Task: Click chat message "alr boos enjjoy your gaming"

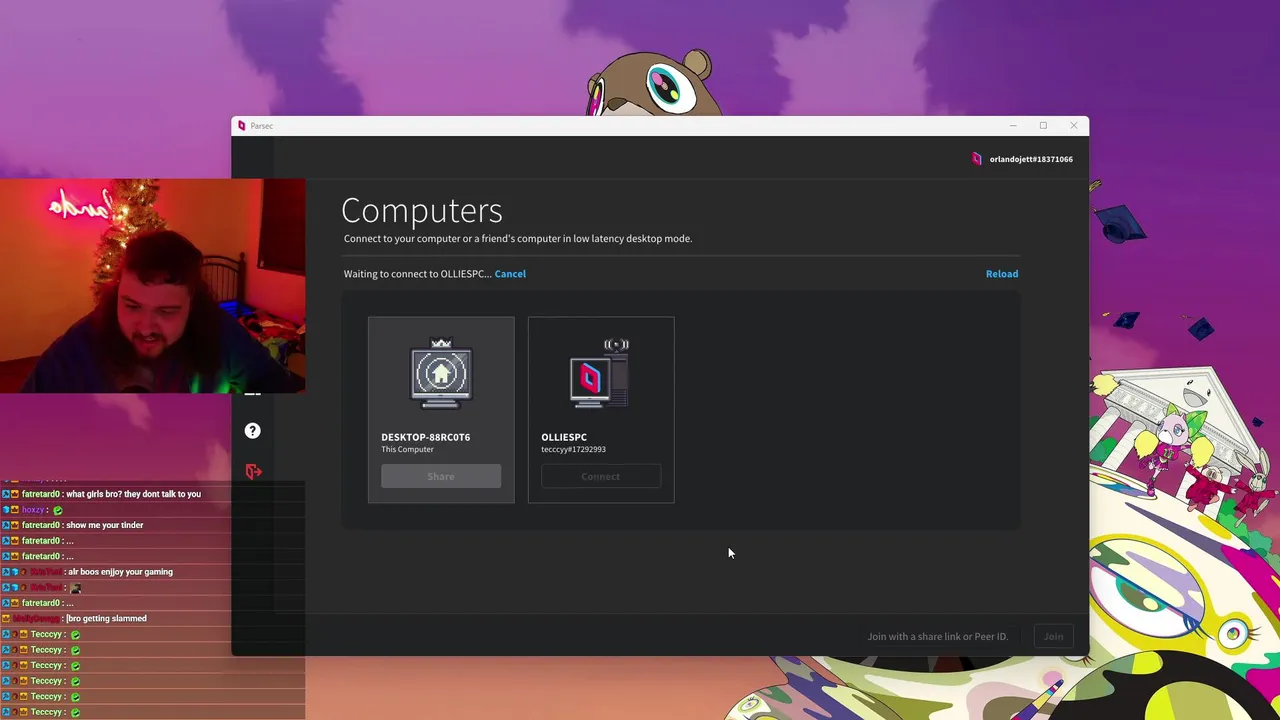Action: pos(120,572)
